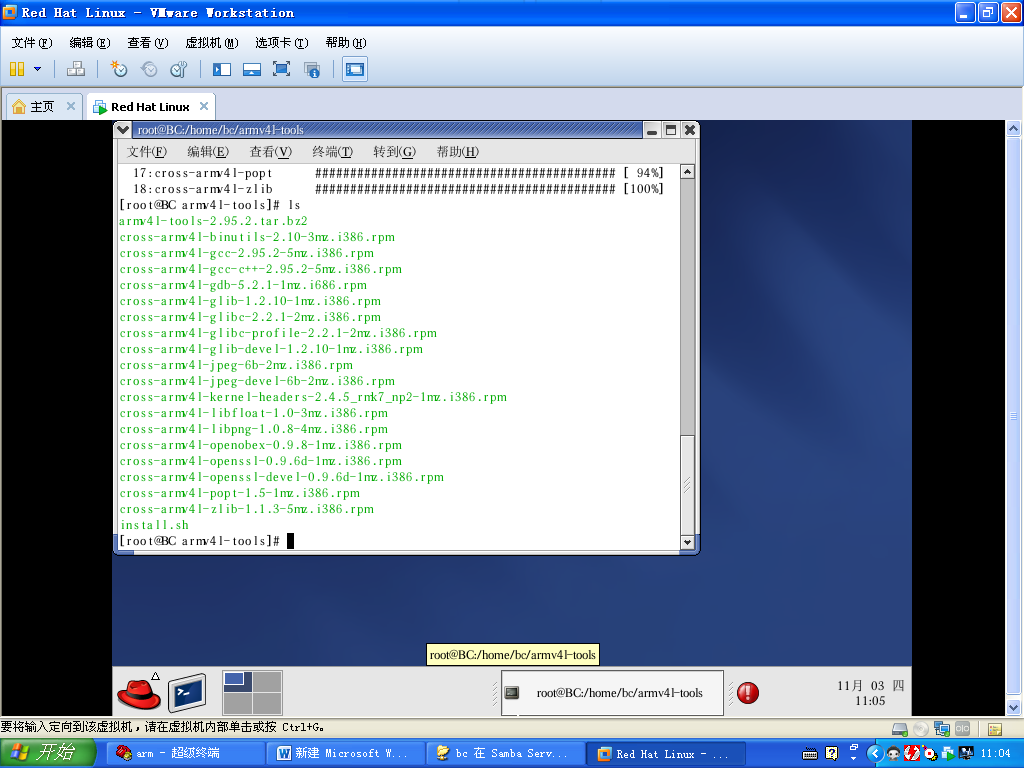Click the revert to snapshot icon

click(x=149, y=69)
